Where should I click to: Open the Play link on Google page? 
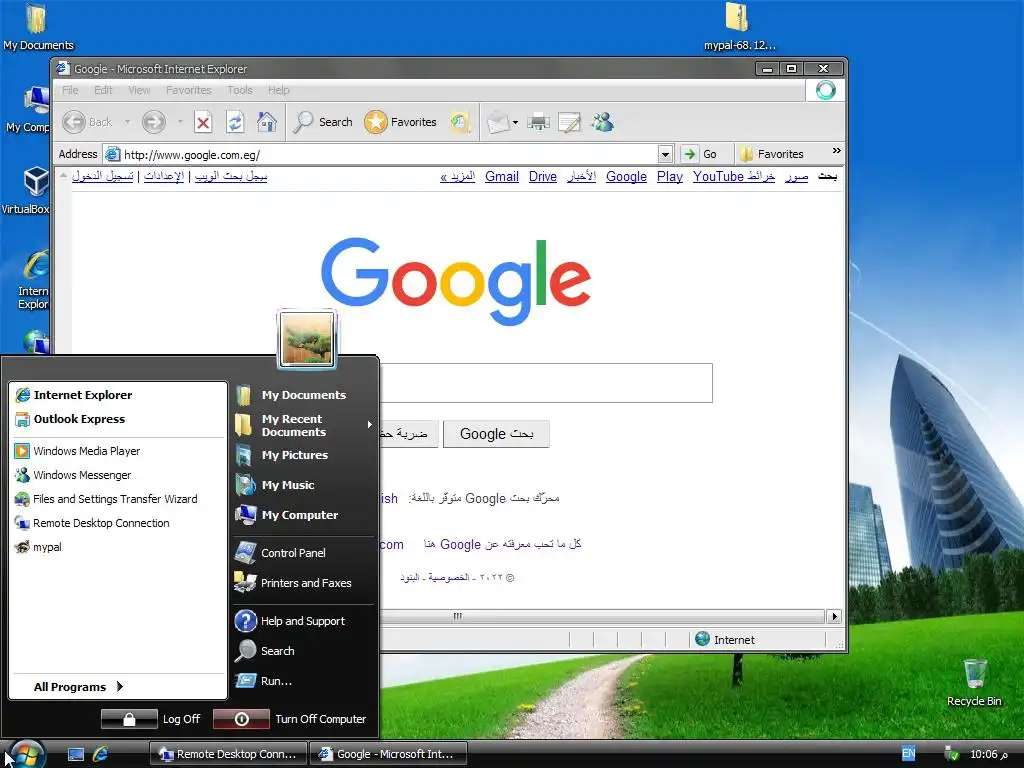(669, 177)
